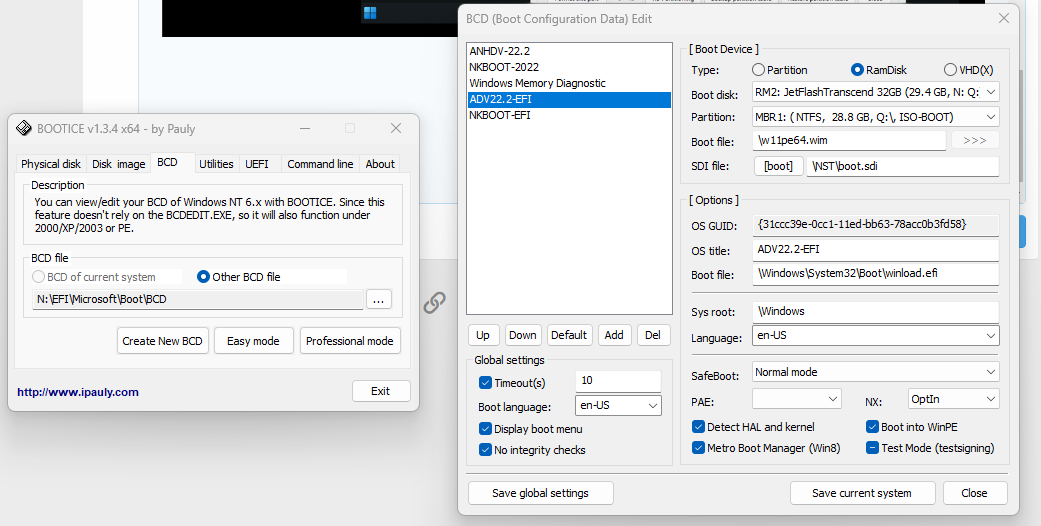Open the Boot disk dropdown
The height and width of the screenshot is (526, 1041).
876,92
